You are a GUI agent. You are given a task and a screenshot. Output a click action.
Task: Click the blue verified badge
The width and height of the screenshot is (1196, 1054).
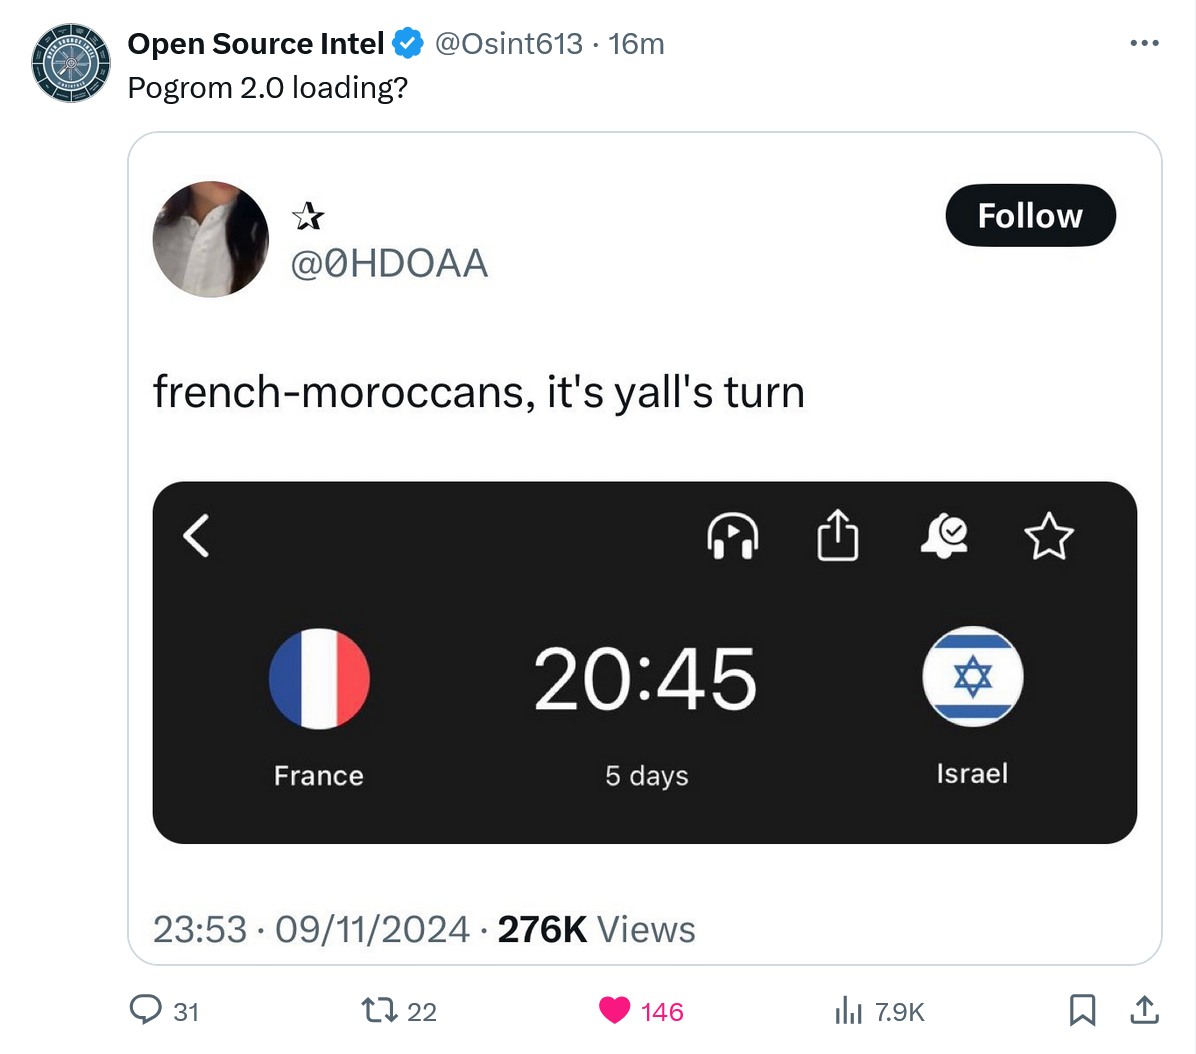pyautogui.click(x=408, y=44)
